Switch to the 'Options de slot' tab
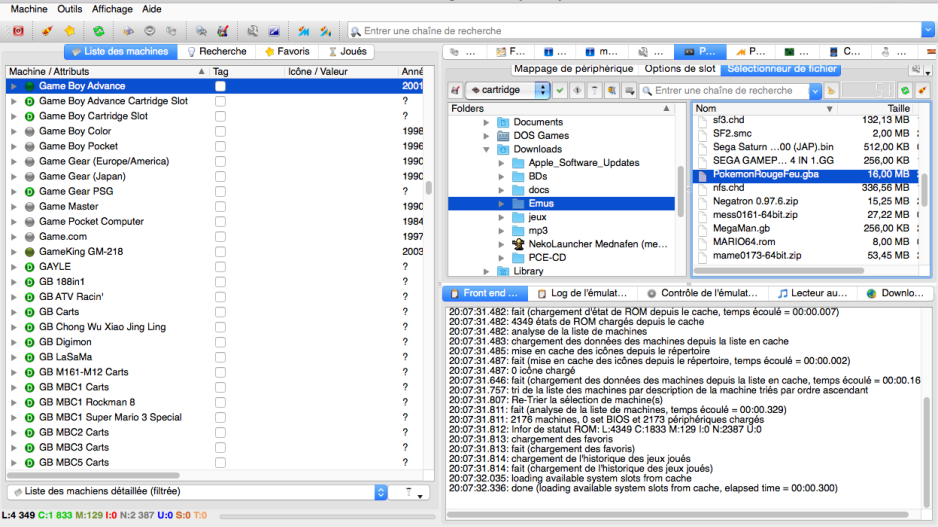938x527 pixels. tap(679, 69)
